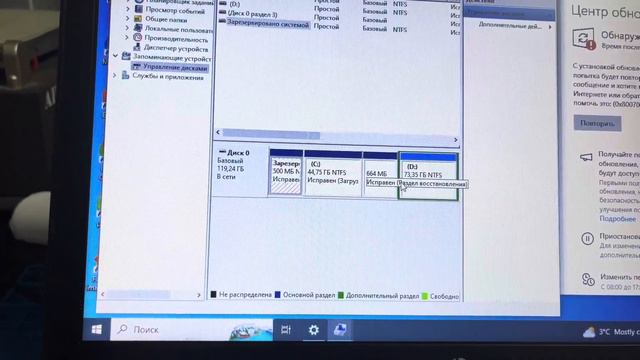
Task: Click the Shared Folders (Общие папки) icon
Action: pyautogui.click(x=138, y=19)
